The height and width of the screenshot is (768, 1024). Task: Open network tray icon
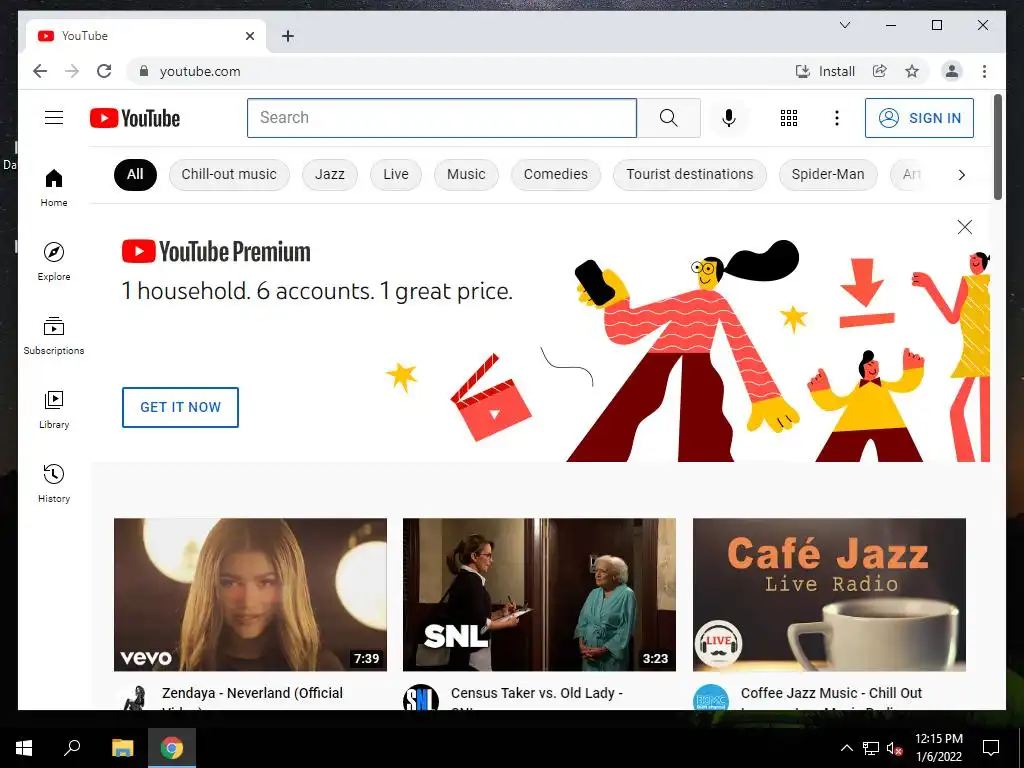pyautogui.click(x=871, y=748)
